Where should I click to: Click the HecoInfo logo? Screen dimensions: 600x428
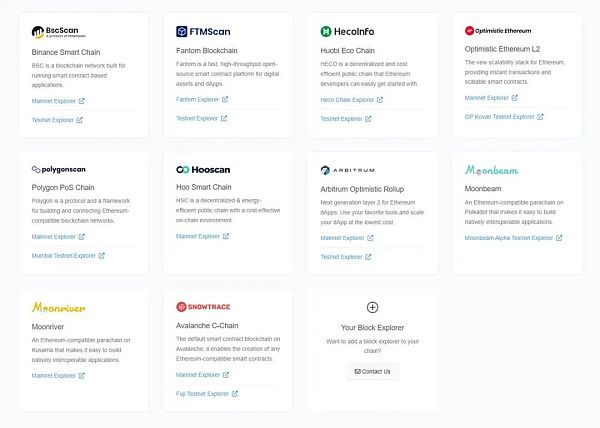click(x=346, y=32)
